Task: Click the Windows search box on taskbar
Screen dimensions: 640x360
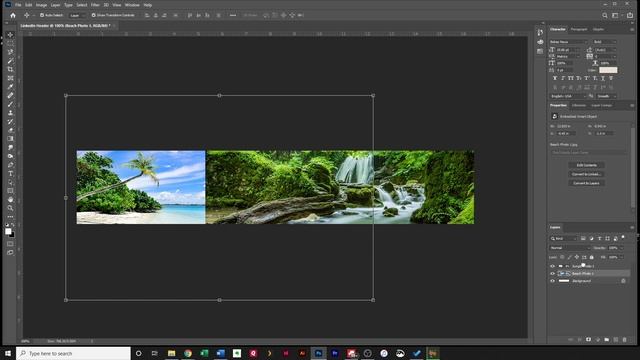Action: click(x=73, y=353)
